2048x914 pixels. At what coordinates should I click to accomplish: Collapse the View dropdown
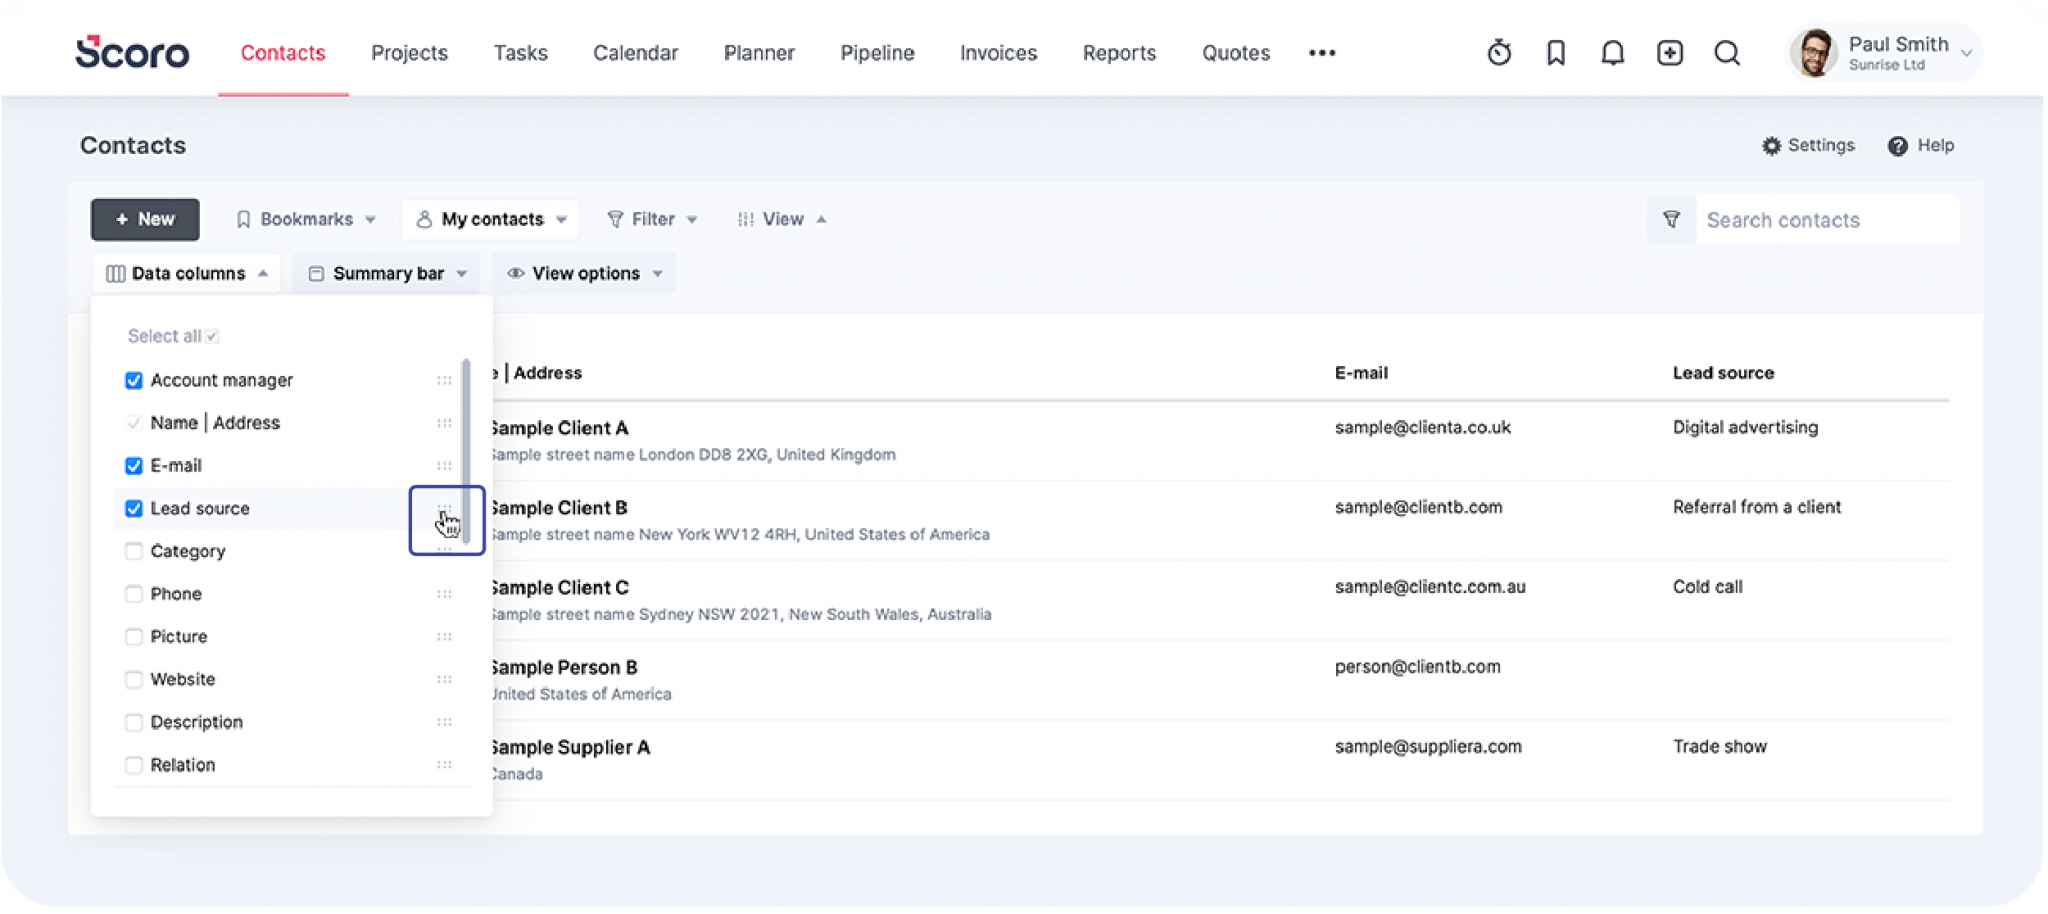pyautogui.click(x=782, y=219)
